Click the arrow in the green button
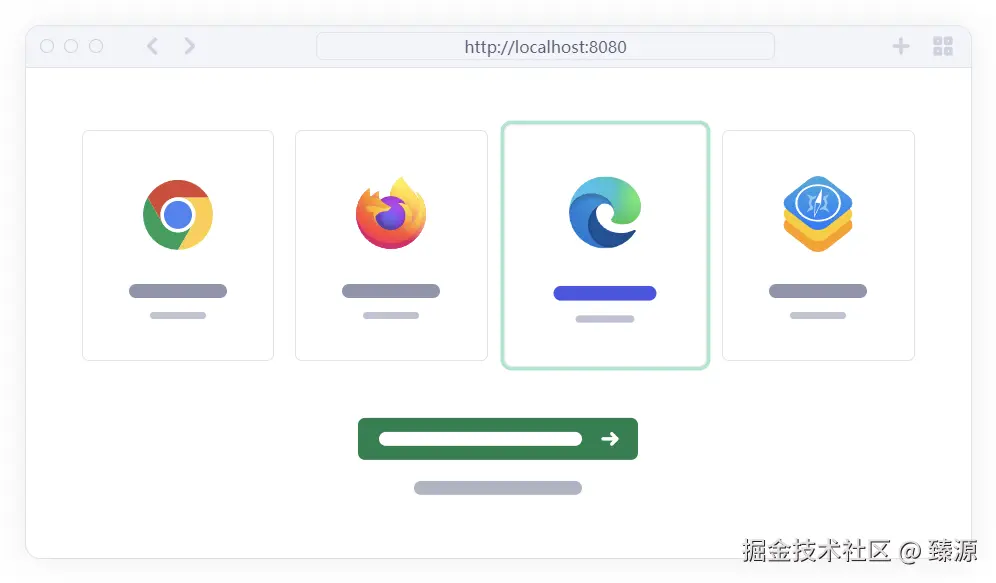The image size is (996, 583). [x=610, y=439]
